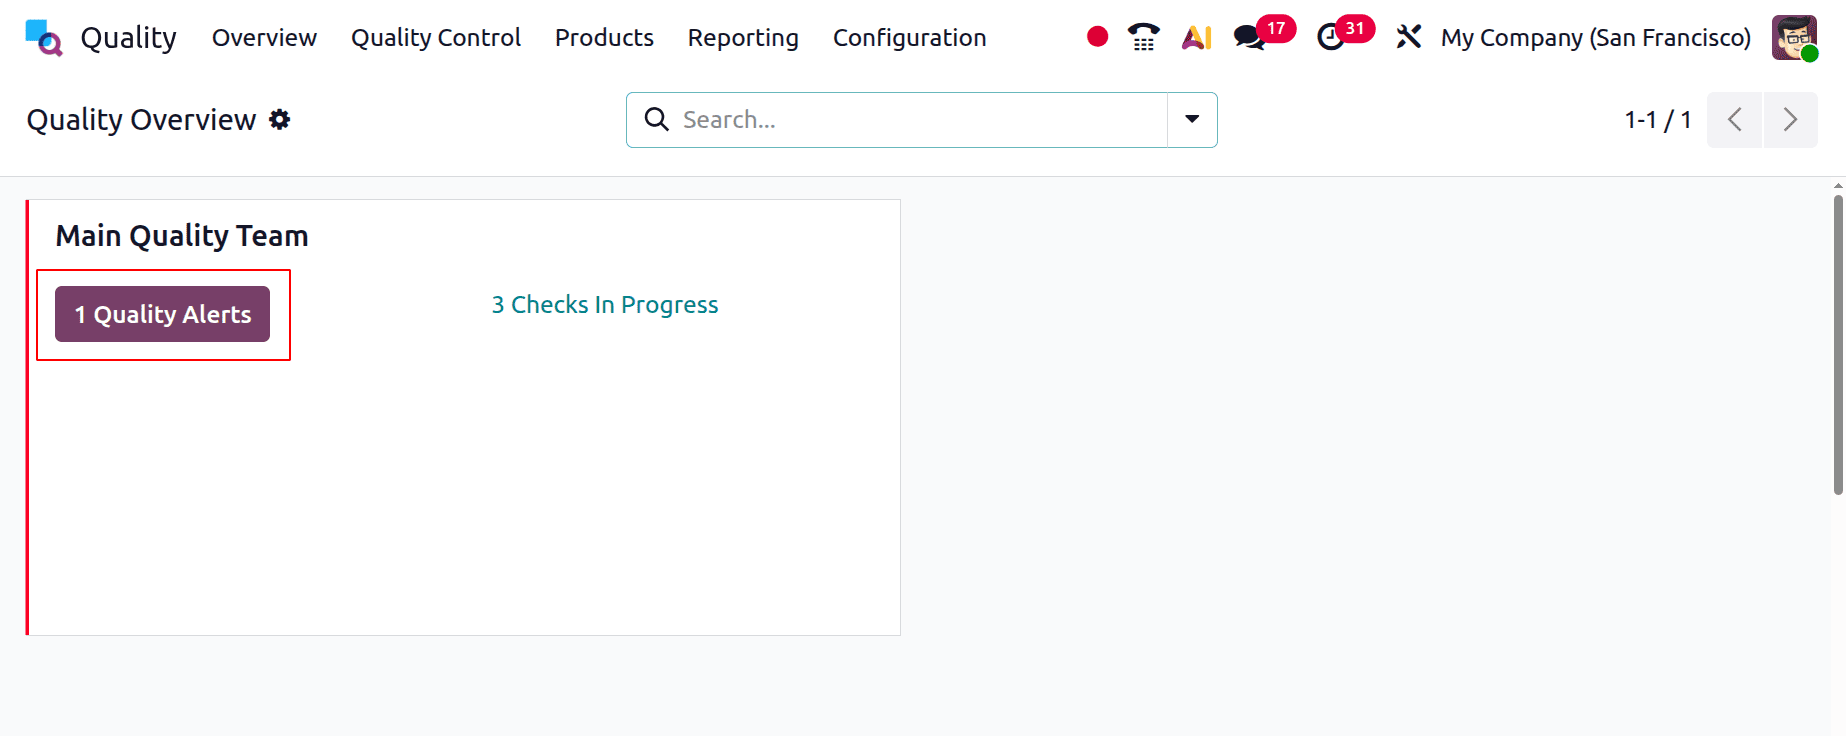This screenshot has height=736, width=1846.
Task: Open the AI assistant icon
Action: (x=1197, y=37)
